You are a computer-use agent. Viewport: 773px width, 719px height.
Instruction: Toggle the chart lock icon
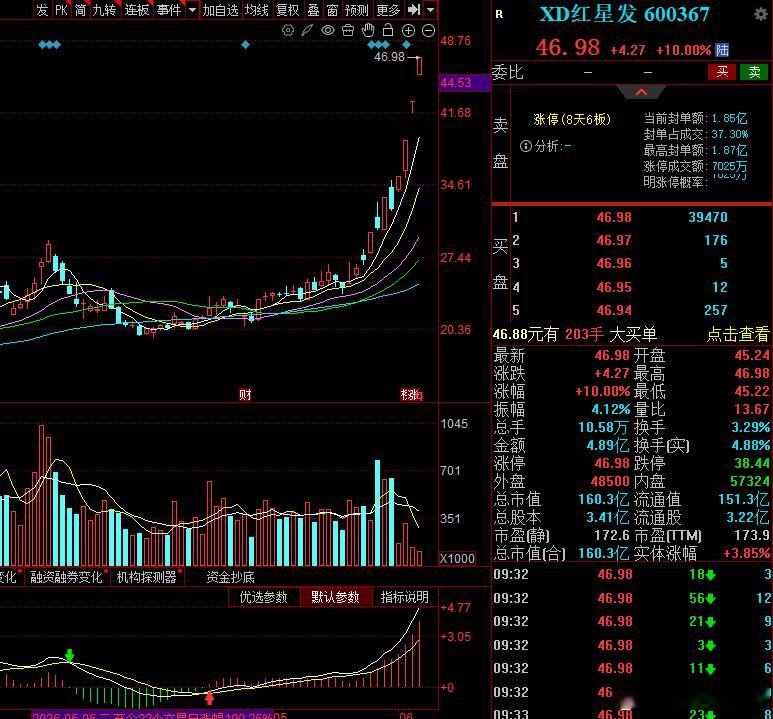pos(388,30)
